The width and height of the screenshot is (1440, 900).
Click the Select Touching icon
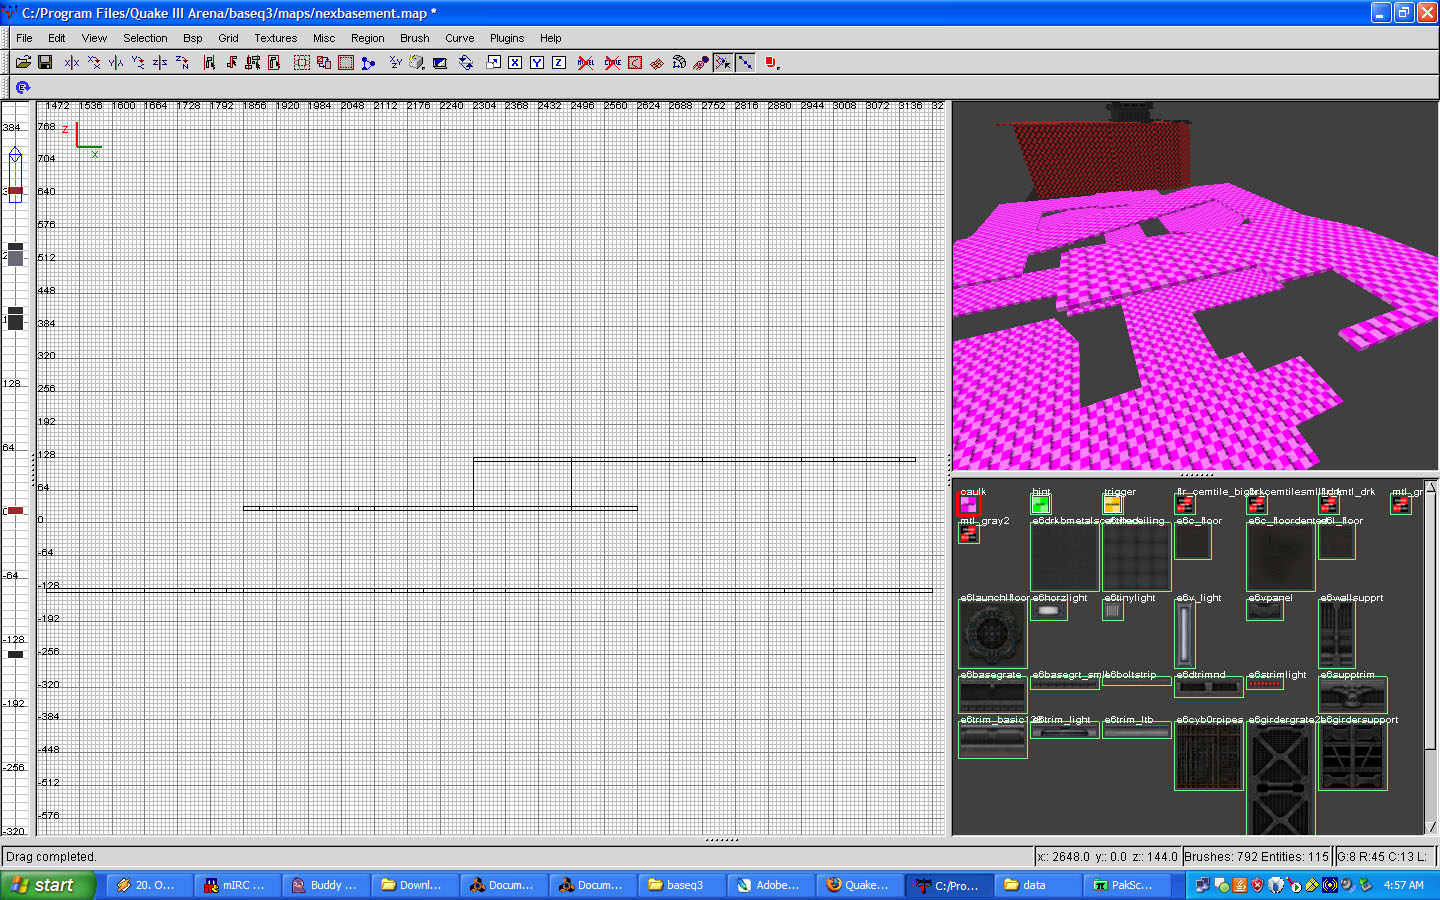[231, 62]
